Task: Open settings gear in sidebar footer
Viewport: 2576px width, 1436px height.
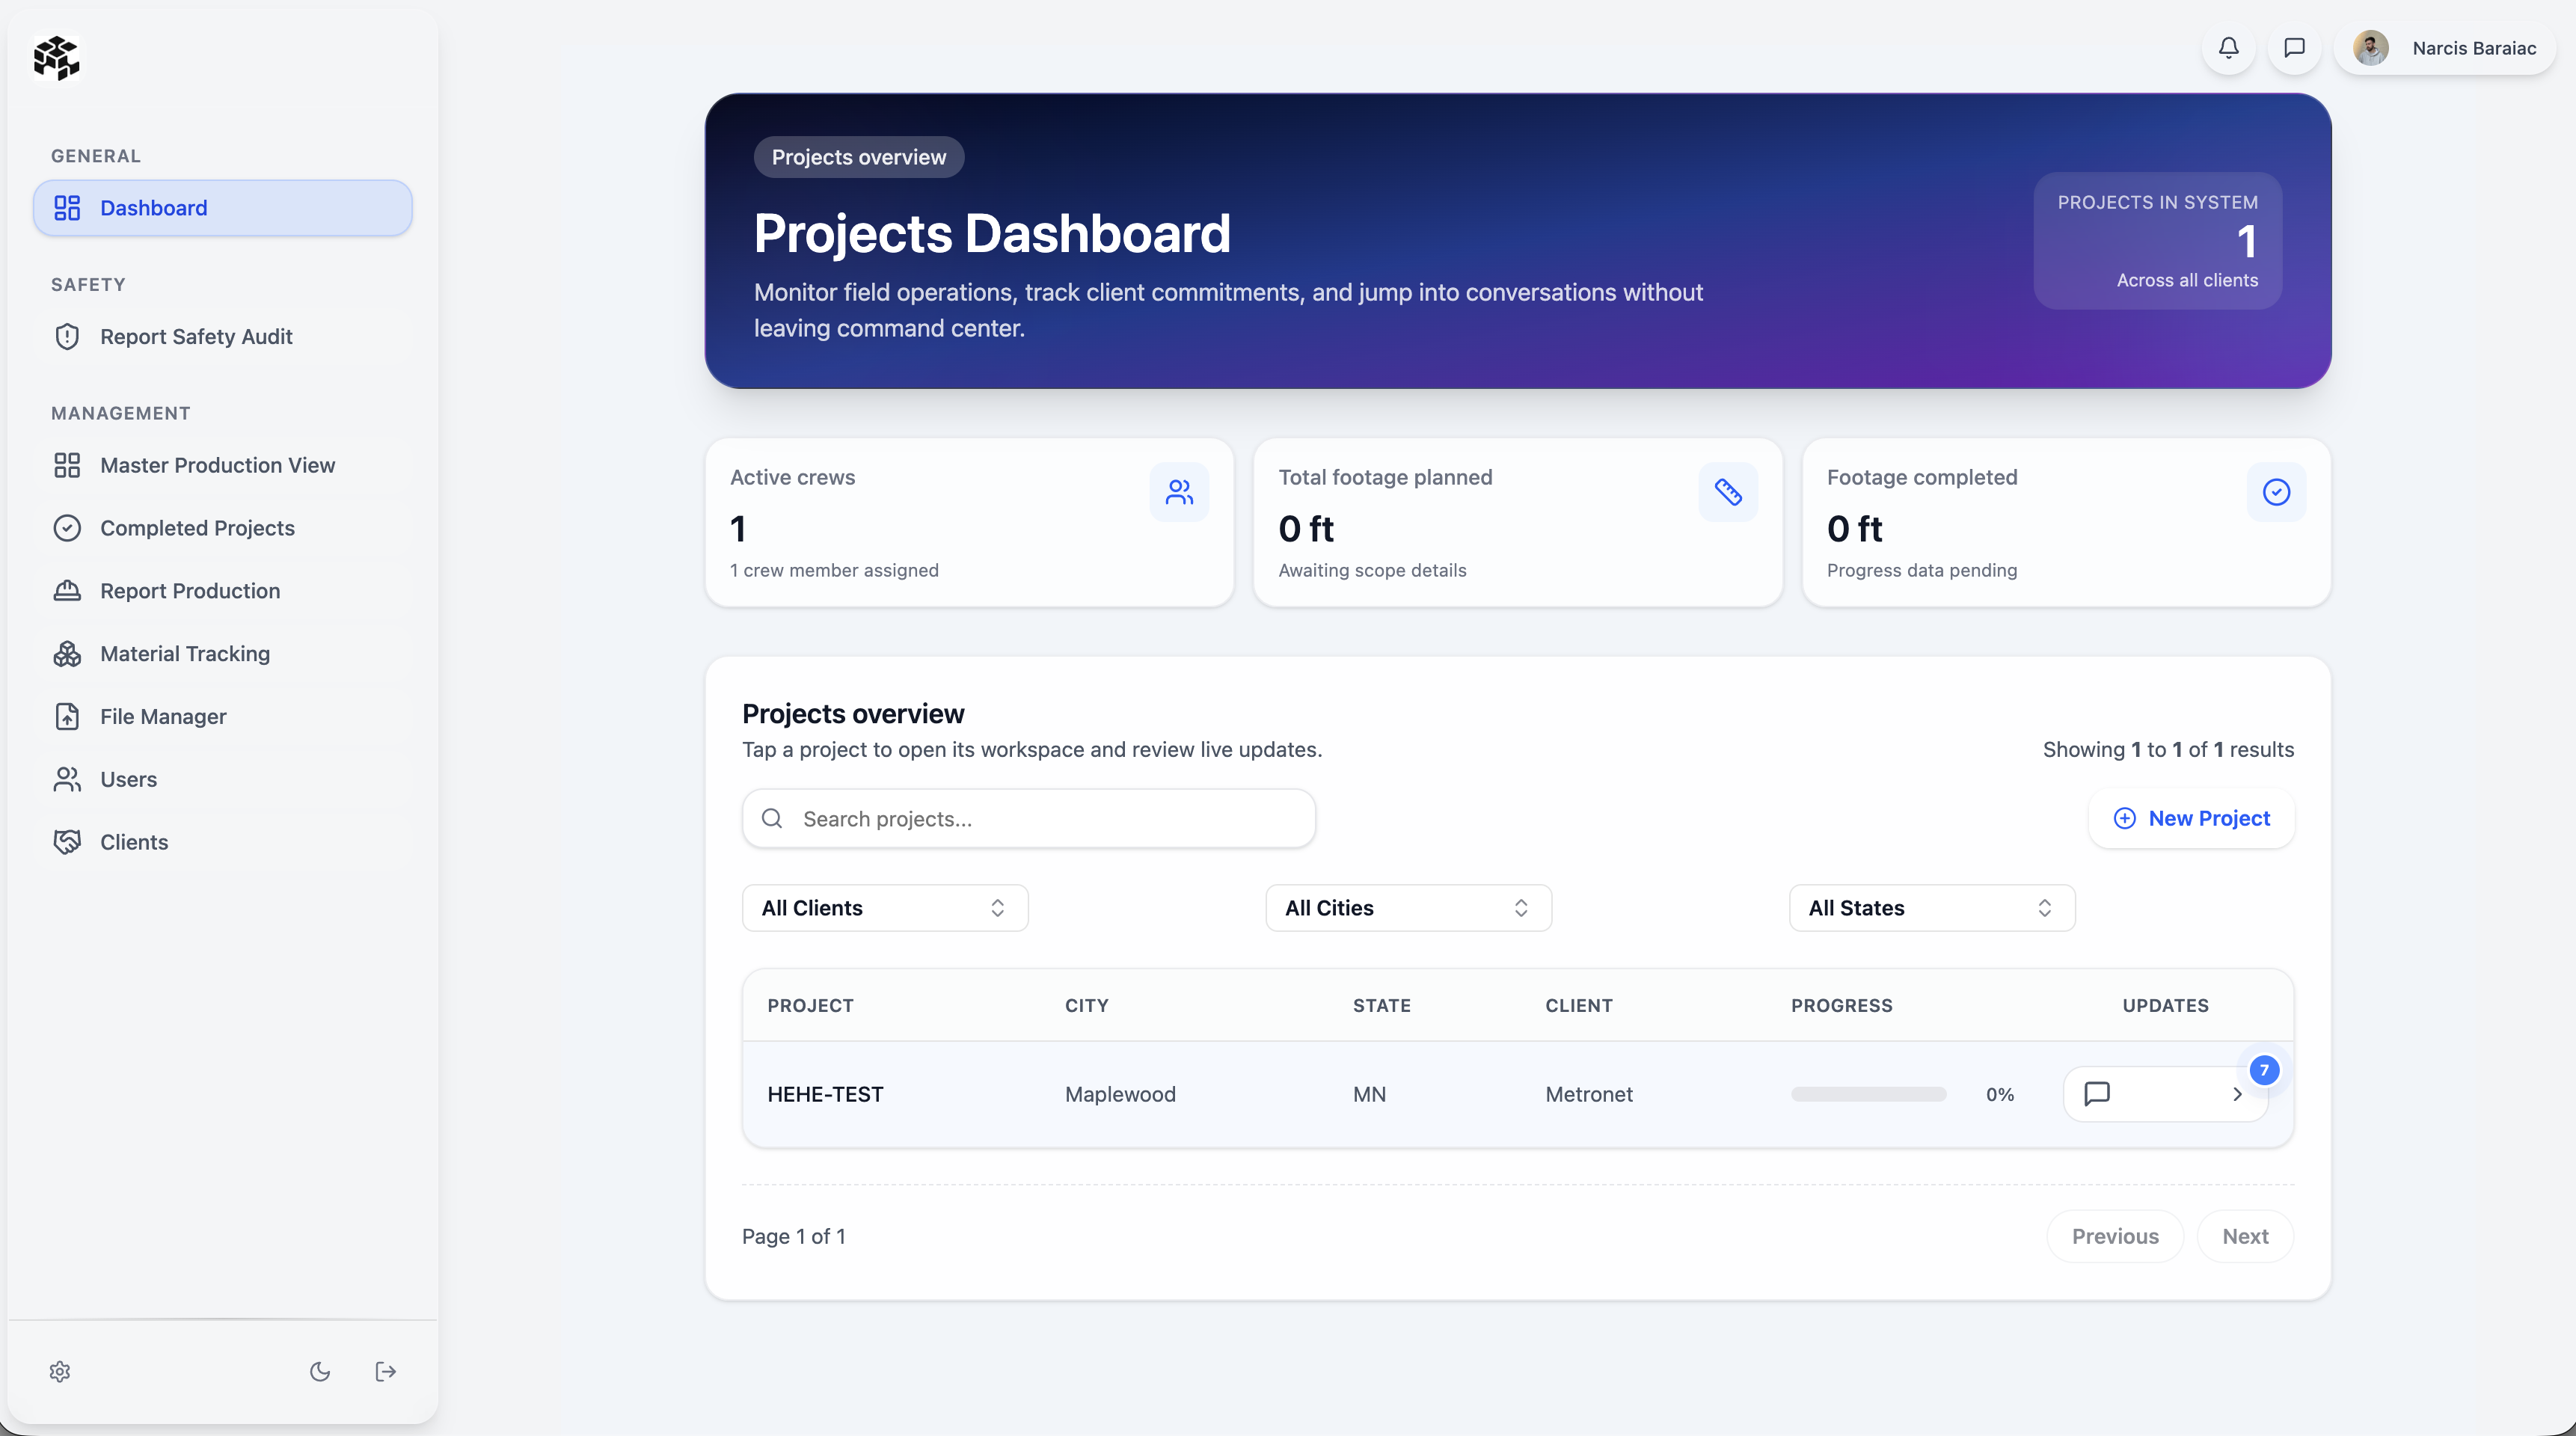Action: (60, 1371)
